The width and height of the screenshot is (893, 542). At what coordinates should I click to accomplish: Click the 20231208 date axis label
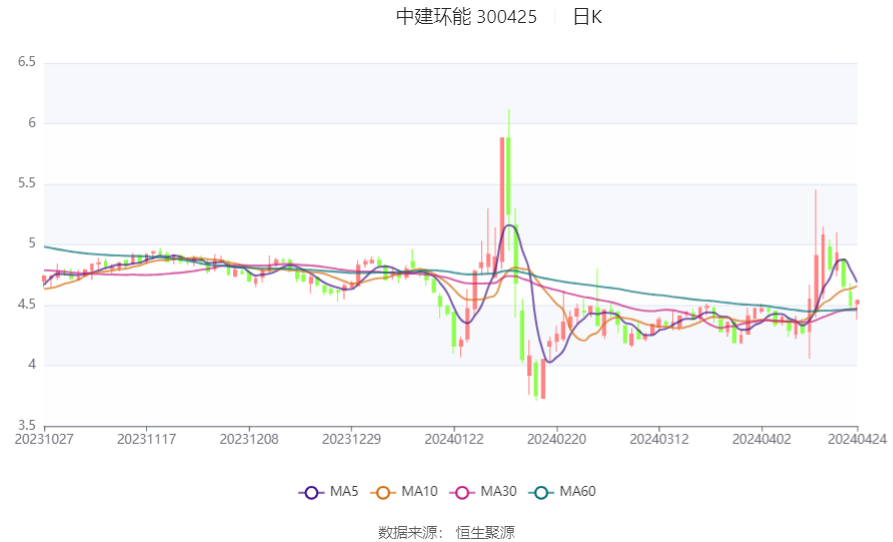click(x=249, y=440)
